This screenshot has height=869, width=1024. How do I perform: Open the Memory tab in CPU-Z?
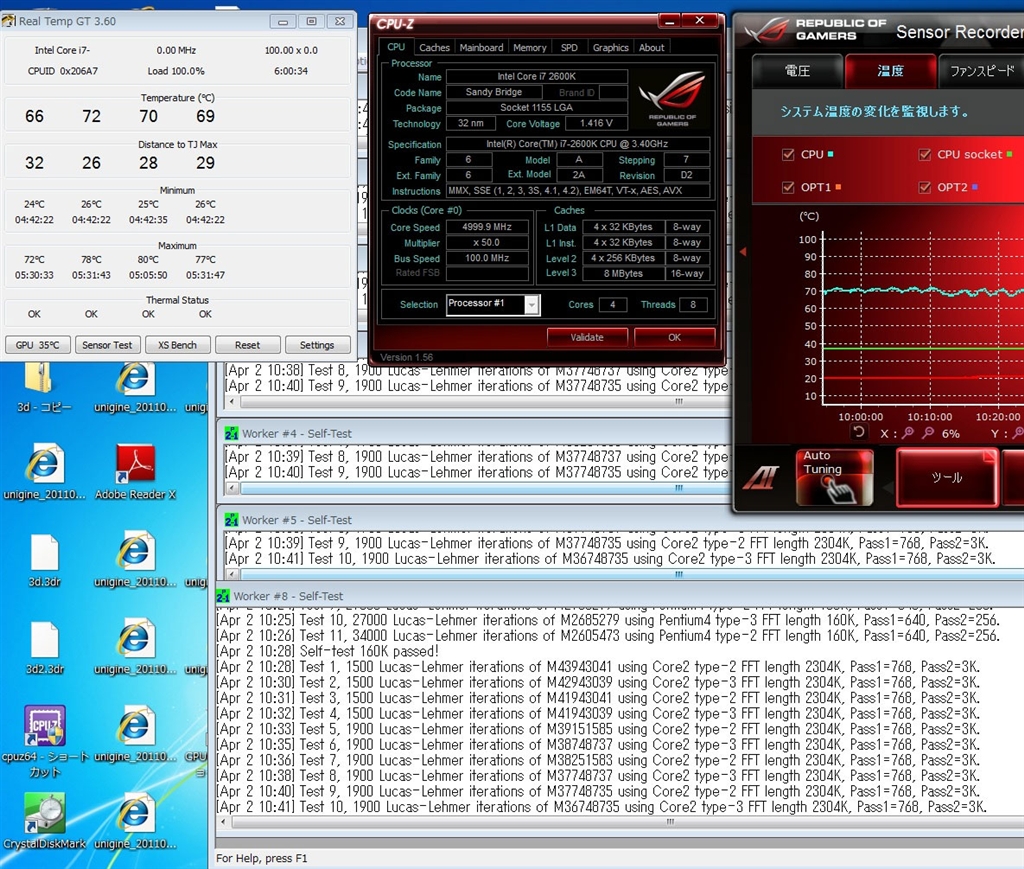pyautogui.click(x=530, y=48)
